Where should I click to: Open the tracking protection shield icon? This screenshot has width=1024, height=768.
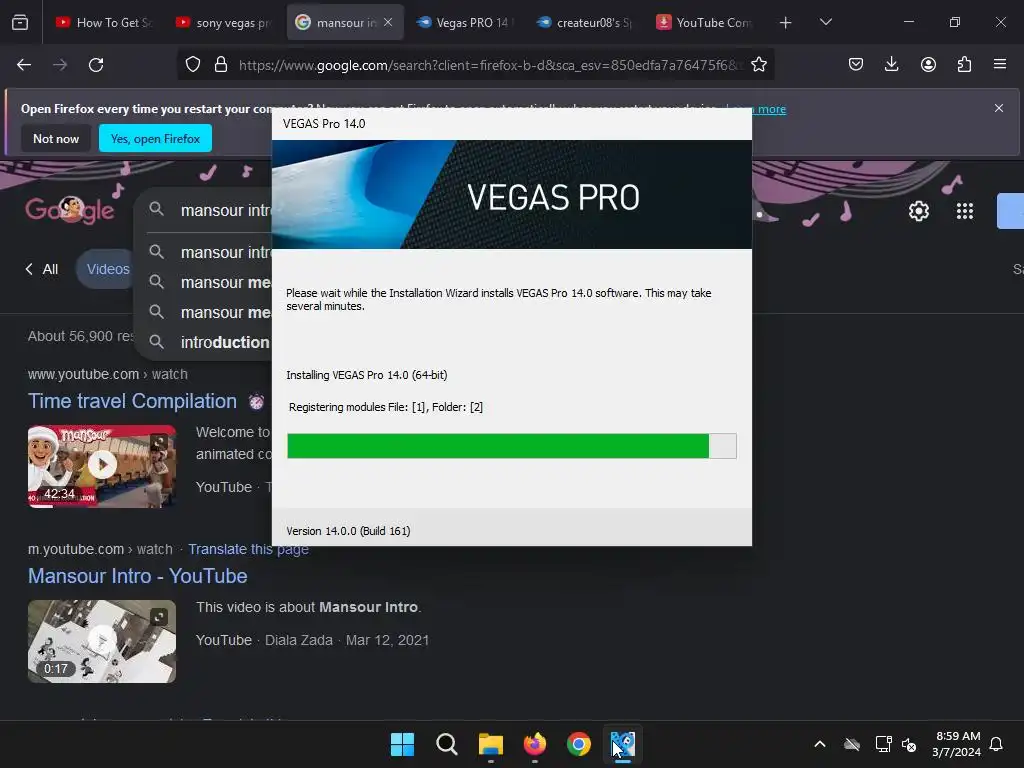coord(193,65)
